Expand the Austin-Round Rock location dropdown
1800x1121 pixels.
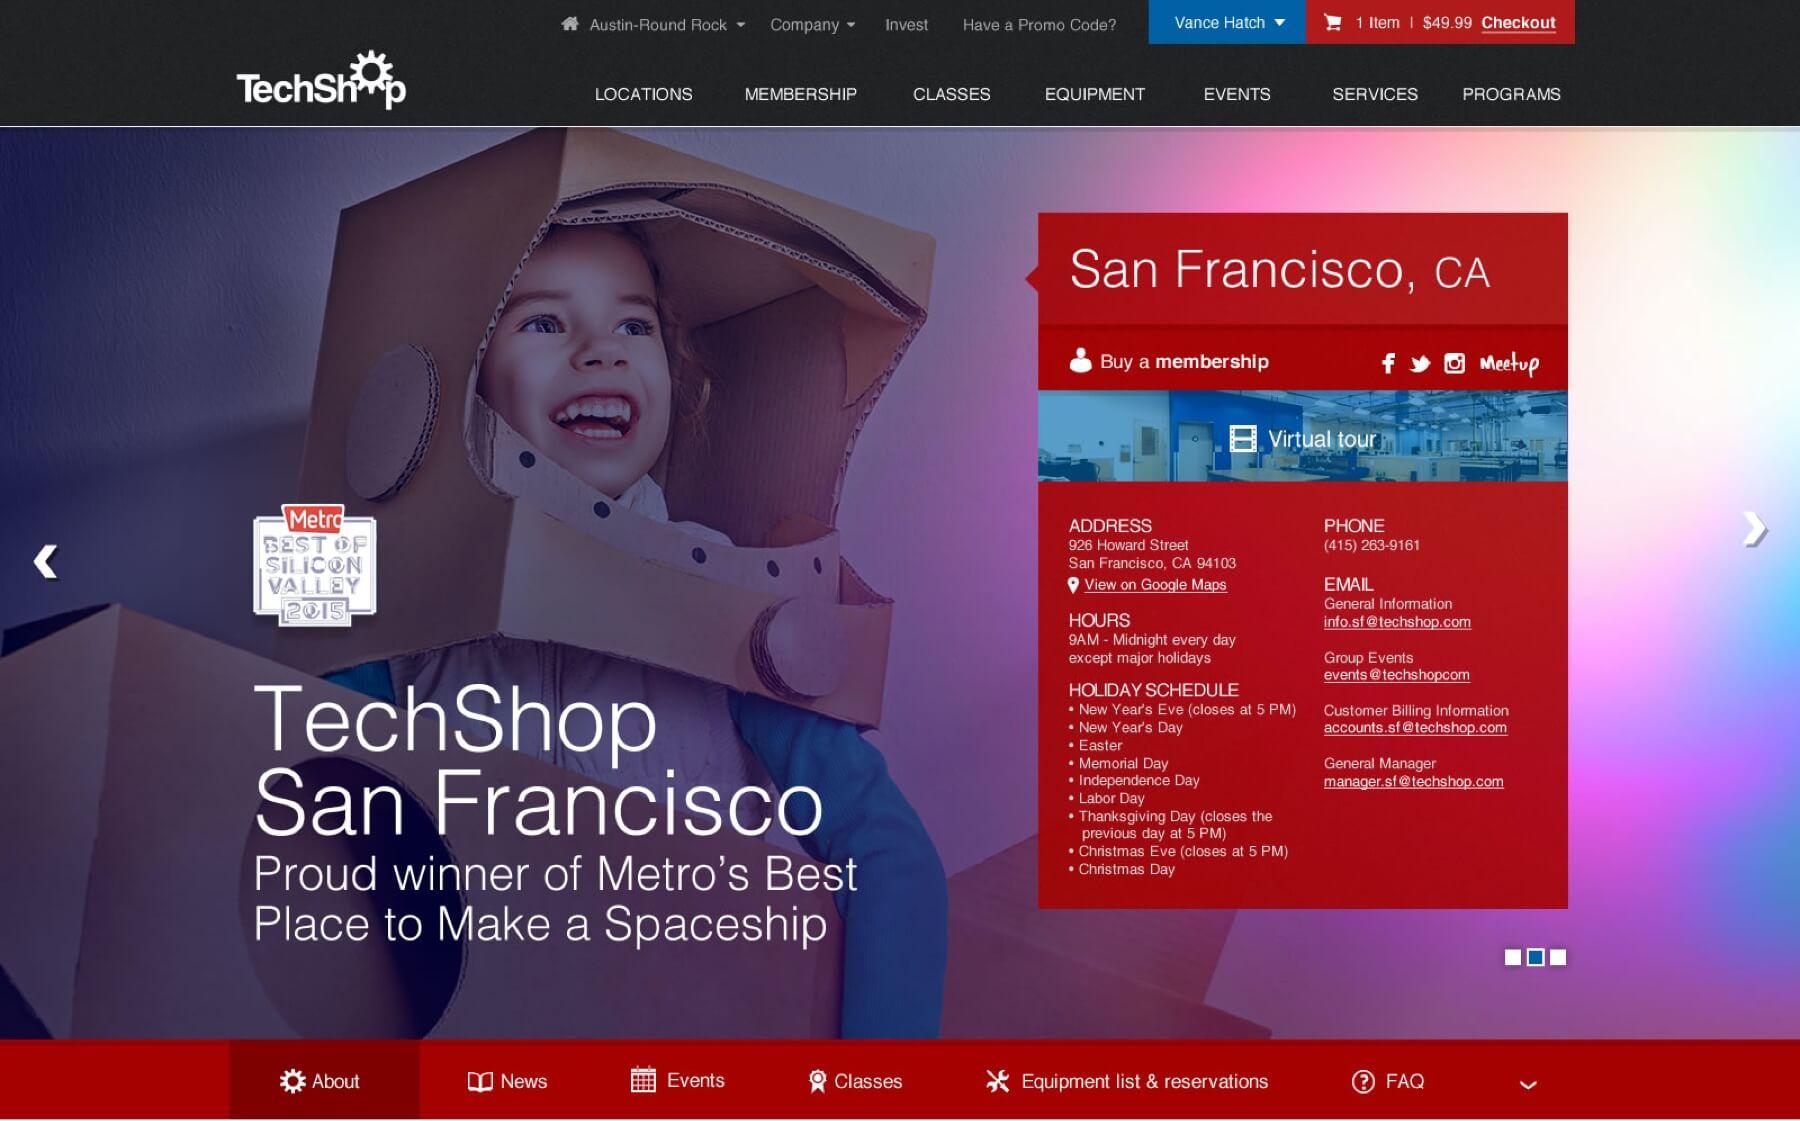coord(741,25)
